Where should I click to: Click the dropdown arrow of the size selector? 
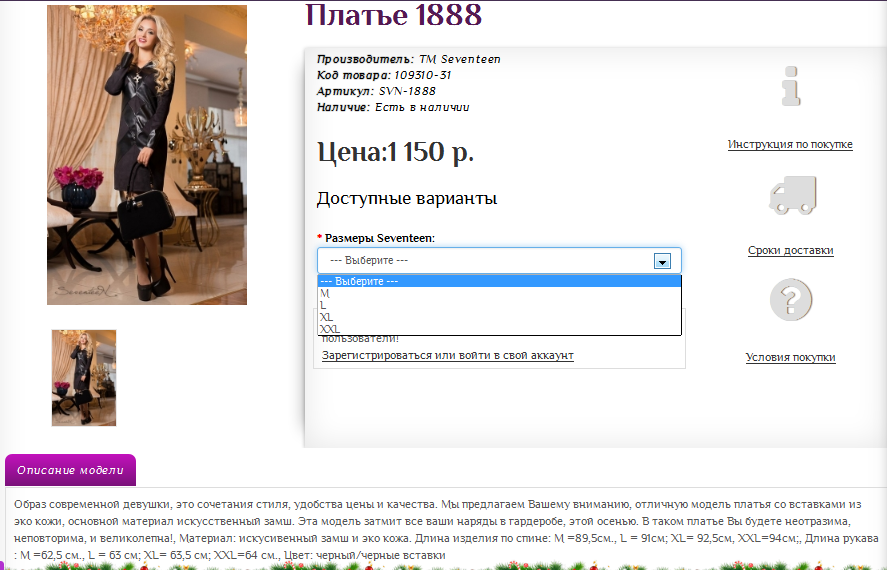click(662, 261)
